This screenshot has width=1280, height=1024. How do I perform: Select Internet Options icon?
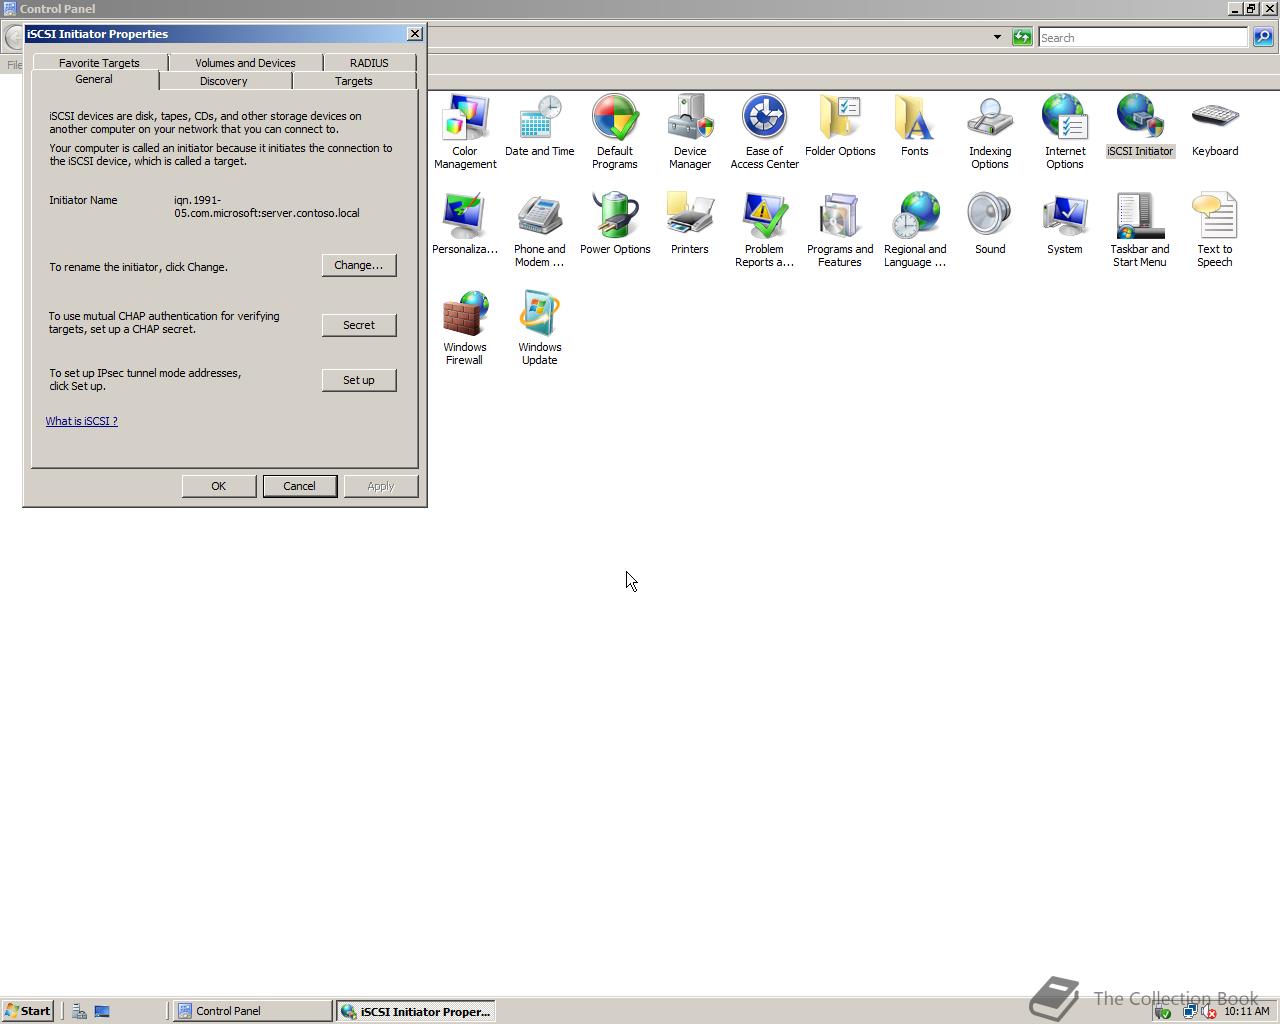(x=1065, y=132)
